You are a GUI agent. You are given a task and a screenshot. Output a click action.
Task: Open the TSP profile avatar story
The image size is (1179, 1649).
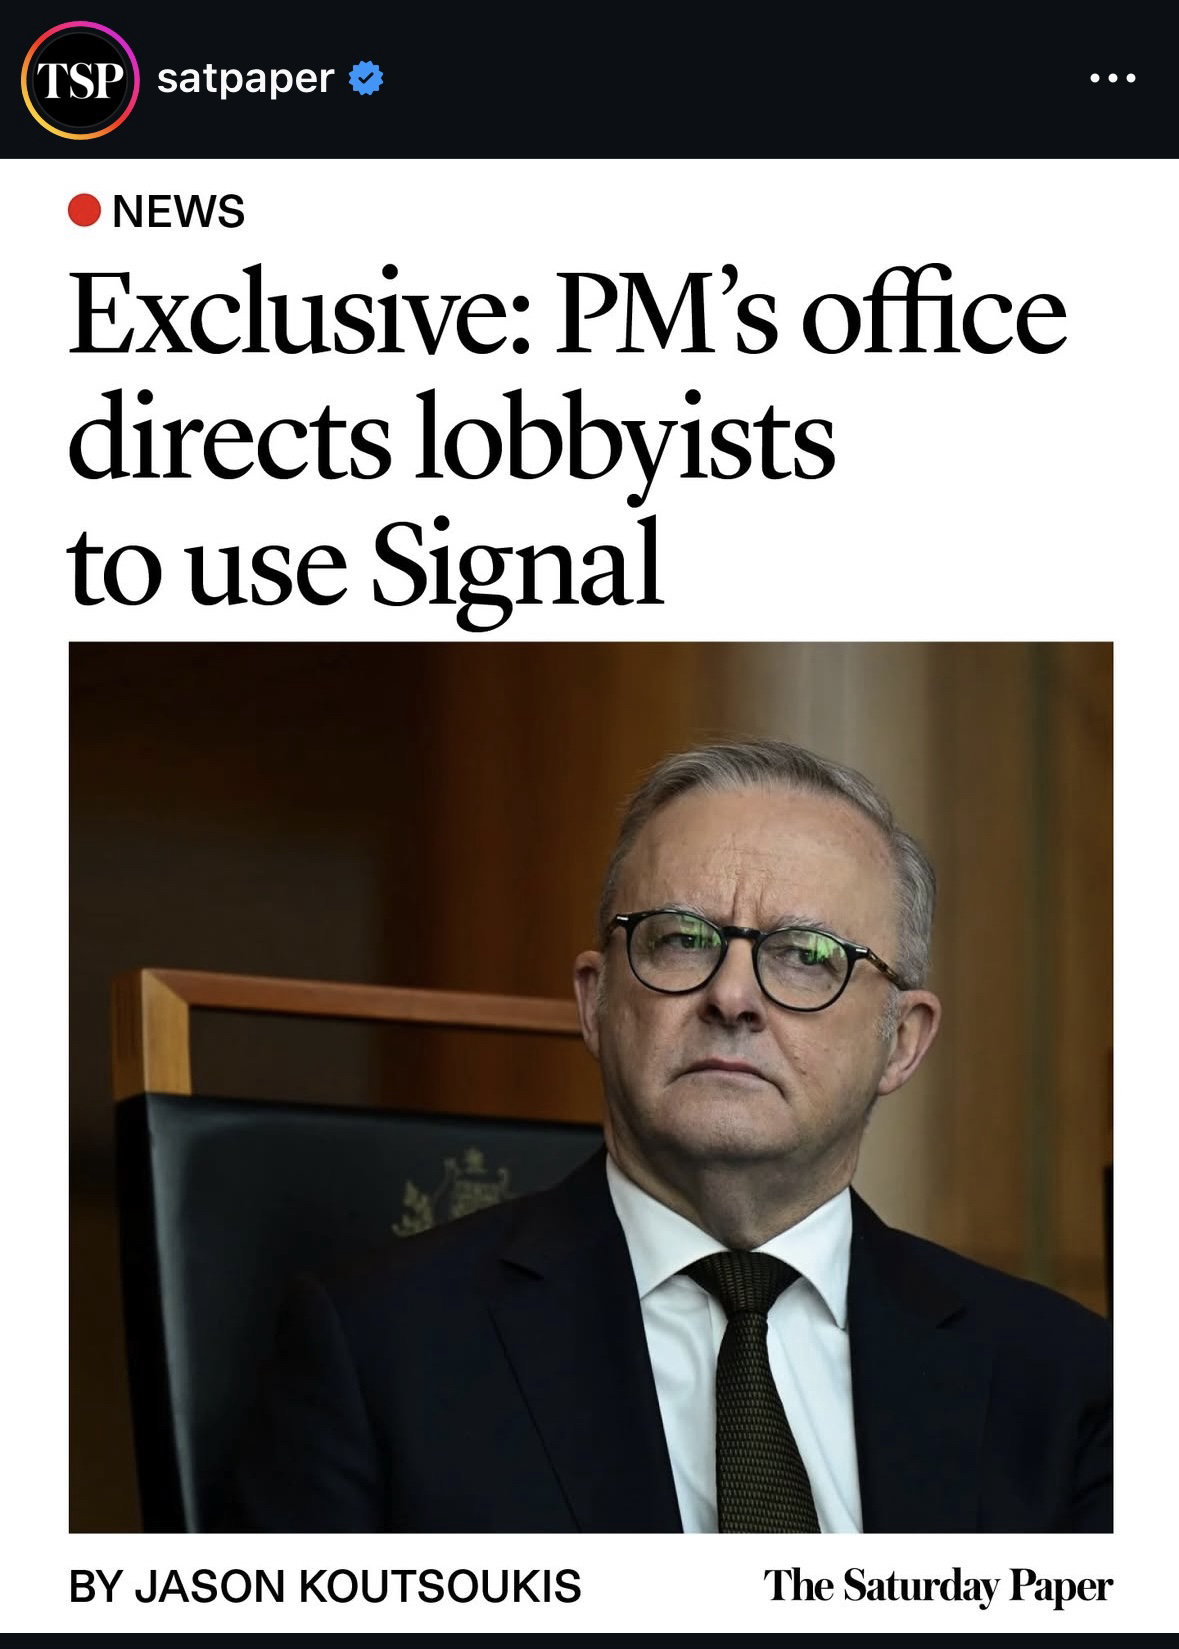tap(78, 79)
